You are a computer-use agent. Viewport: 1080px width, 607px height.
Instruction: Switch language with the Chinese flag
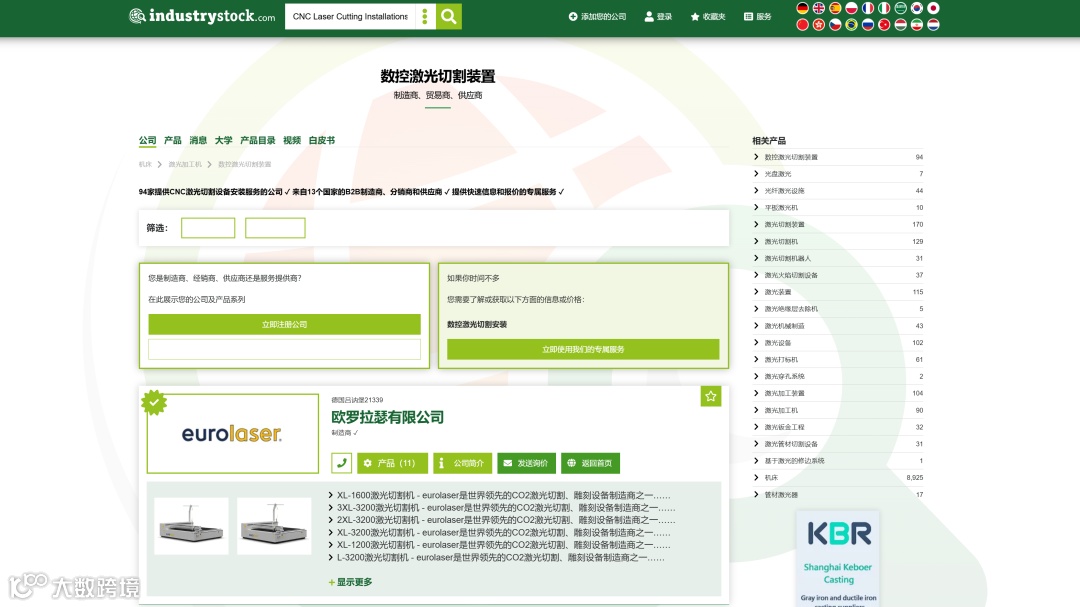click(802, 25)
